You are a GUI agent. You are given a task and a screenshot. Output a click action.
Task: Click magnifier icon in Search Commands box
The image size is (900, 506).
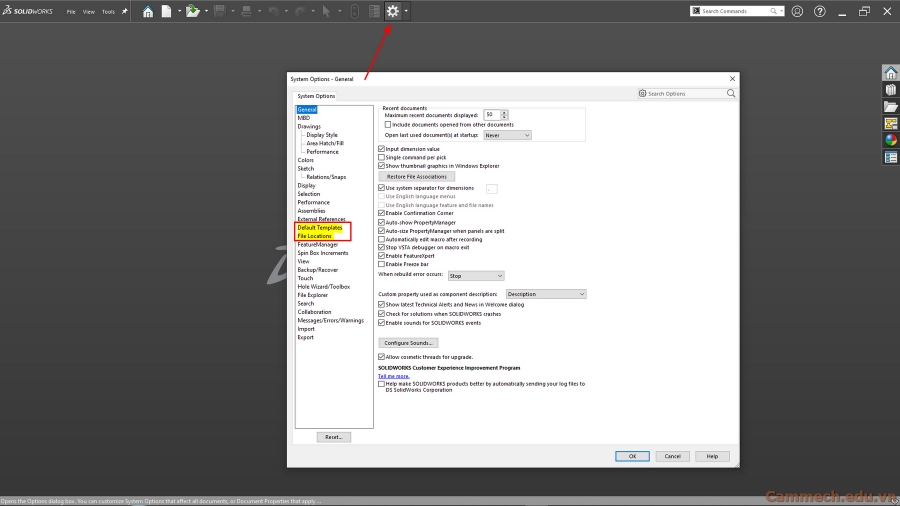[x=773, y=11]
